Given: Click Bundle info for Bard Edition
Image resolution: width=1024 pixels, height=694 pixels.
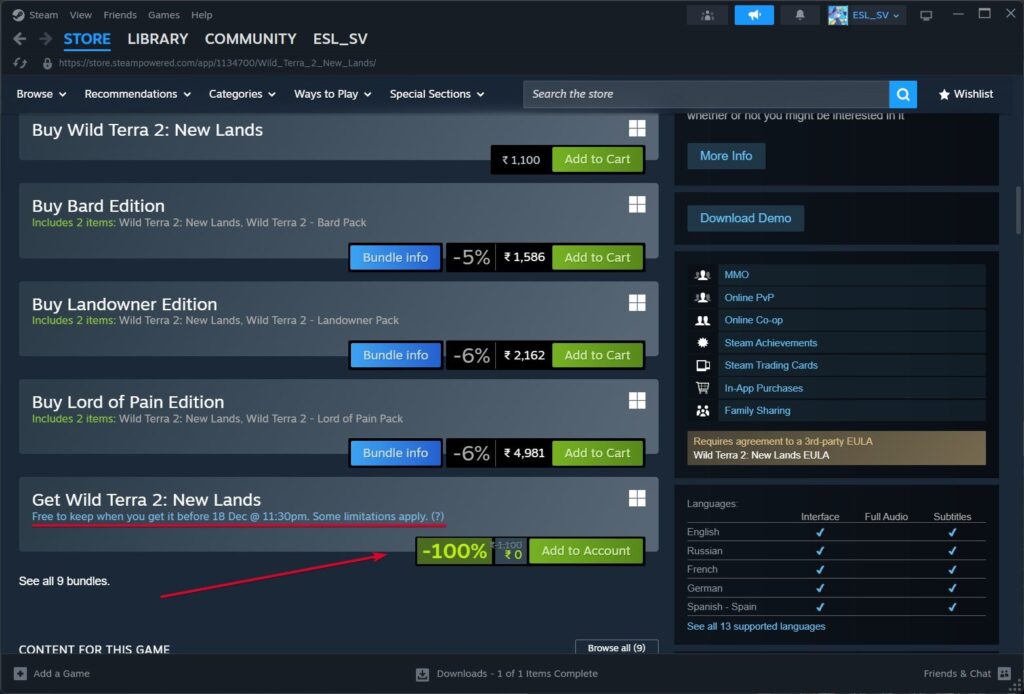Looking at the screenshot, I should pyautogui.click(x=395, y=257).
